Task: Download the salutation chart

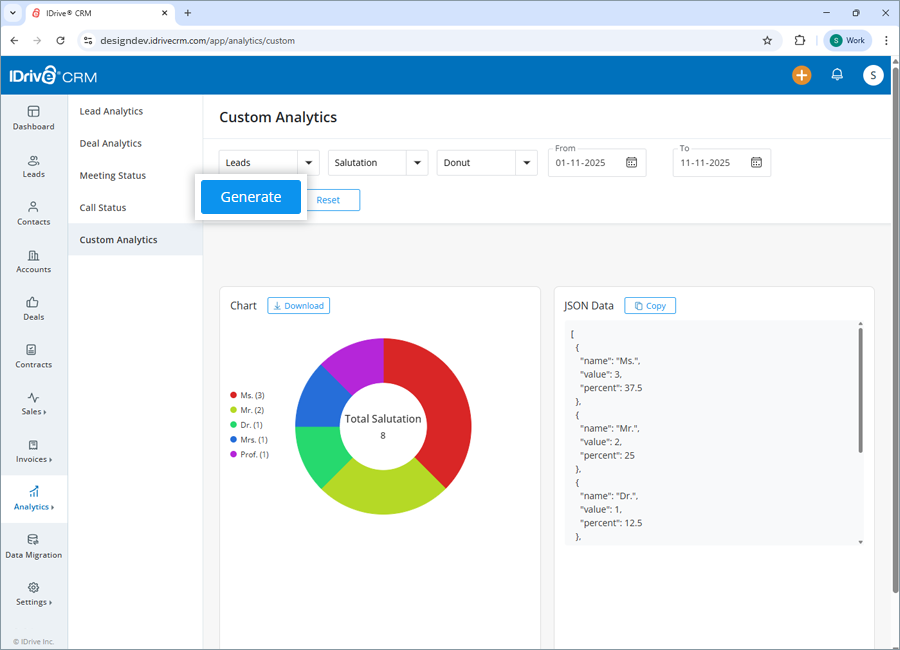Action: coord(298,305)
